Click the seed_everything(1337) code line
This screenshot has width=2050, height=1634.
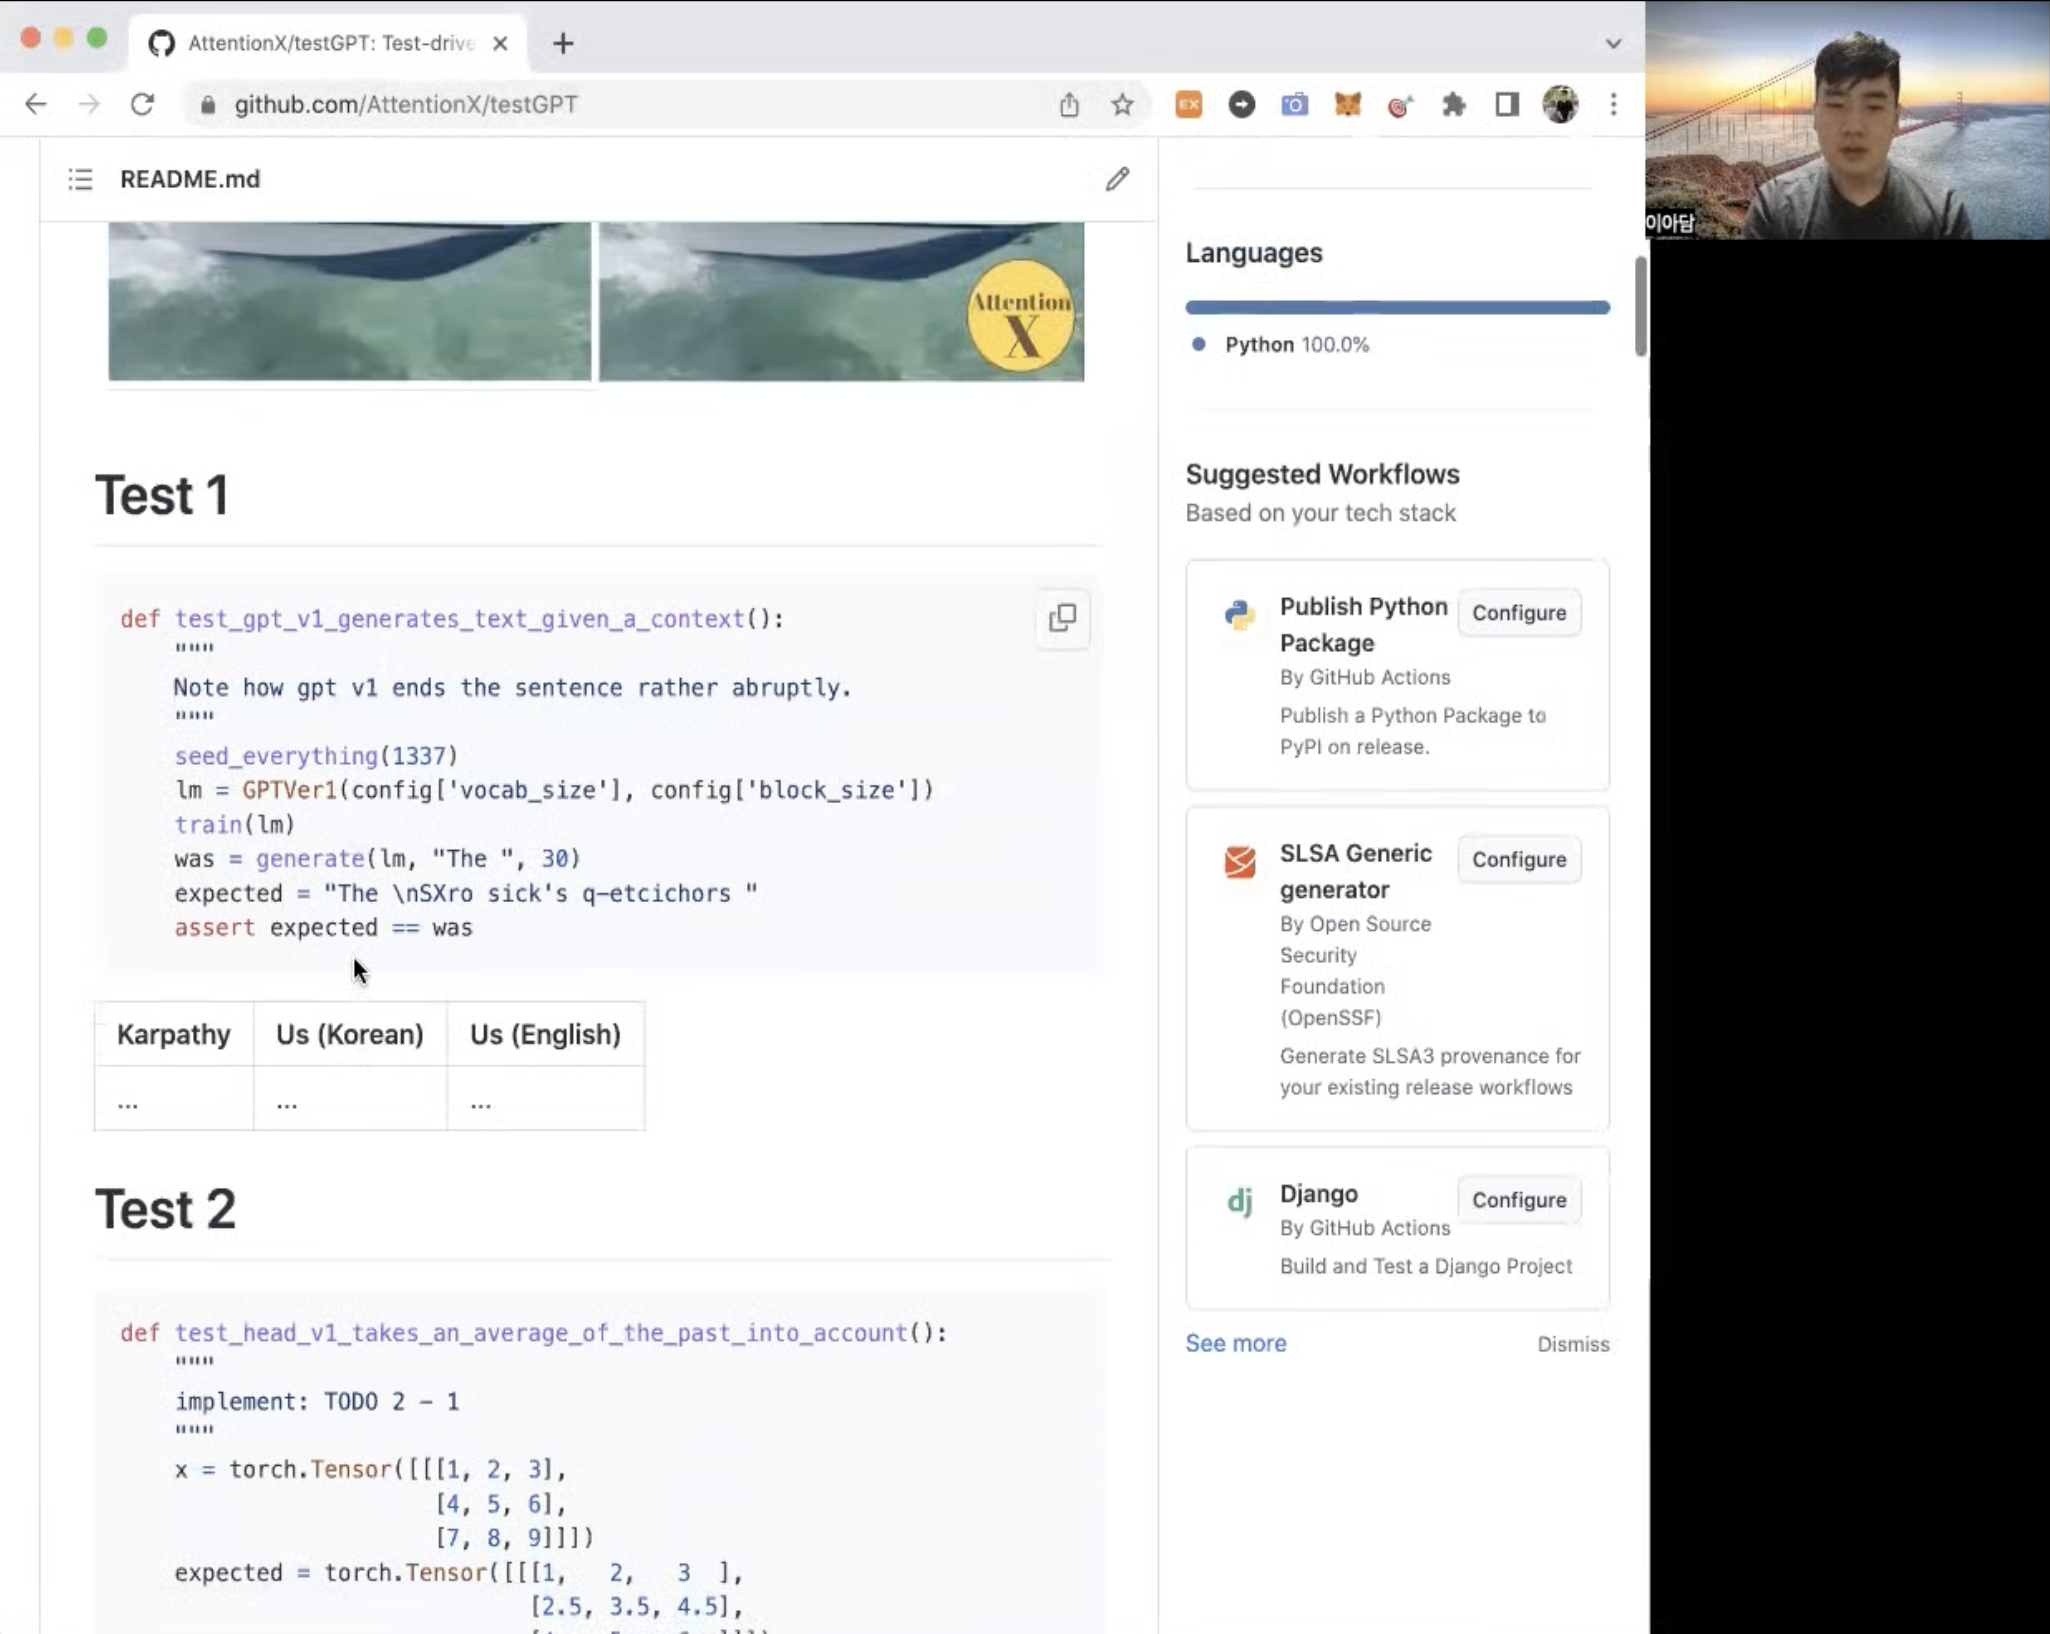tap(316, 755)
